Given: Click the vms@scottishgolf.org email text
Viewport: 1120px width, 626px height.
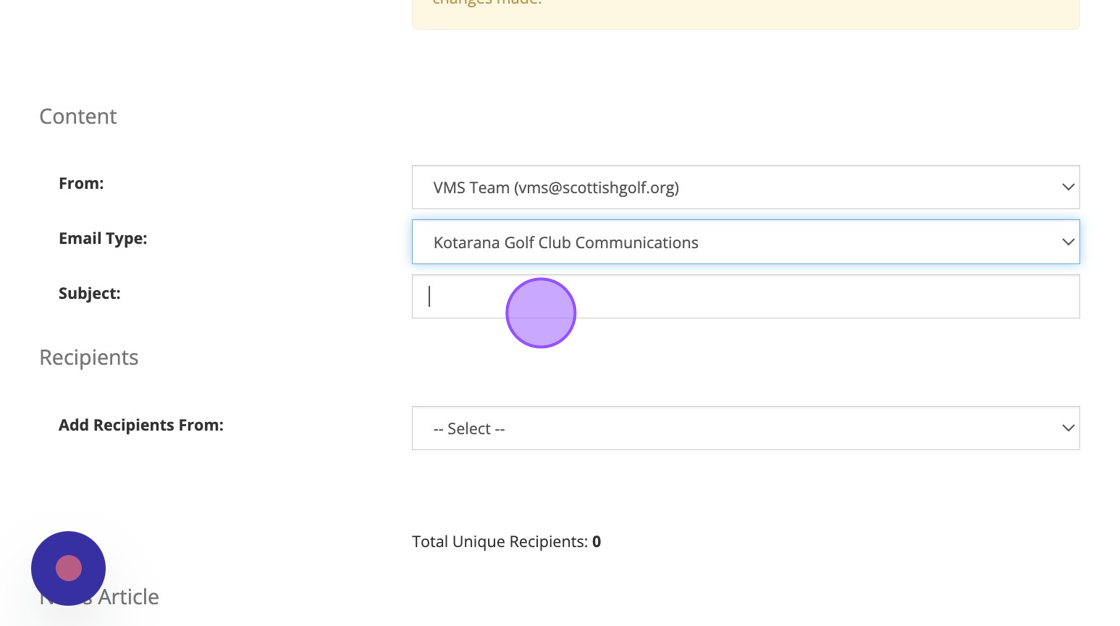Looking at the screenshot, I should point(596,187).
